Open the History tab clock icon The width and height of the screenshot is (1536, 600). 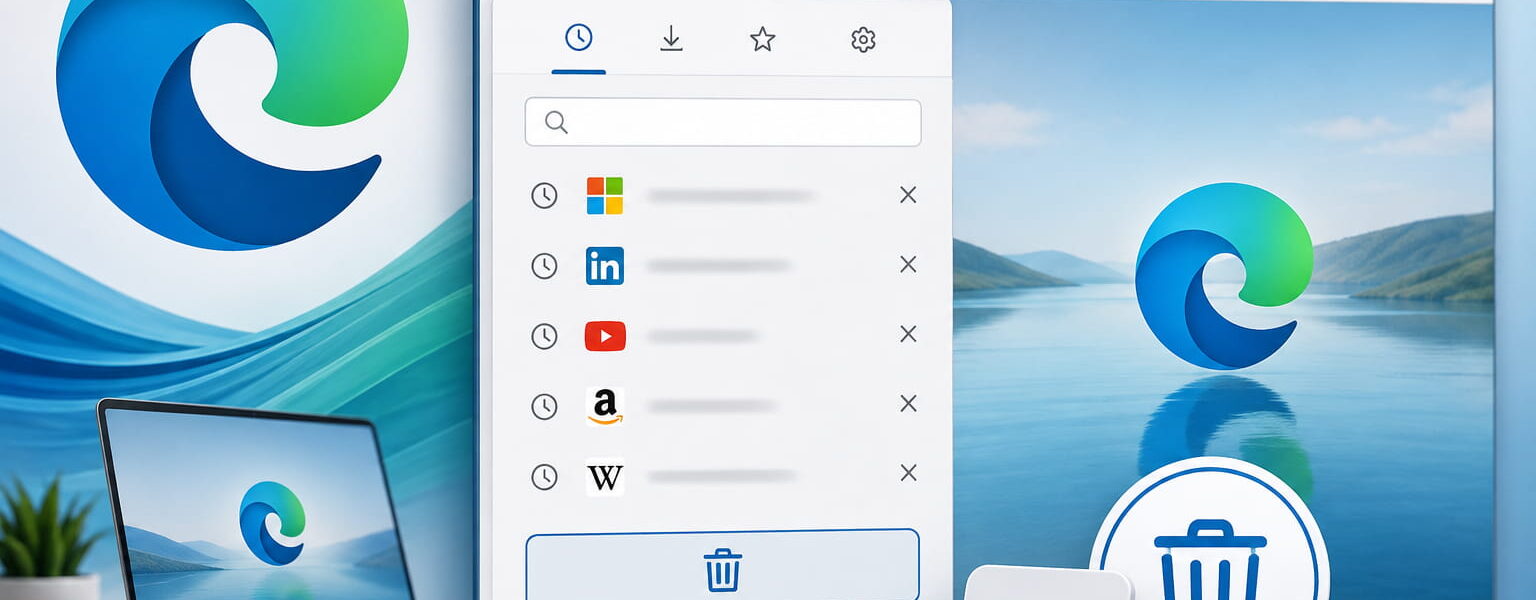[x=578, y=38]
